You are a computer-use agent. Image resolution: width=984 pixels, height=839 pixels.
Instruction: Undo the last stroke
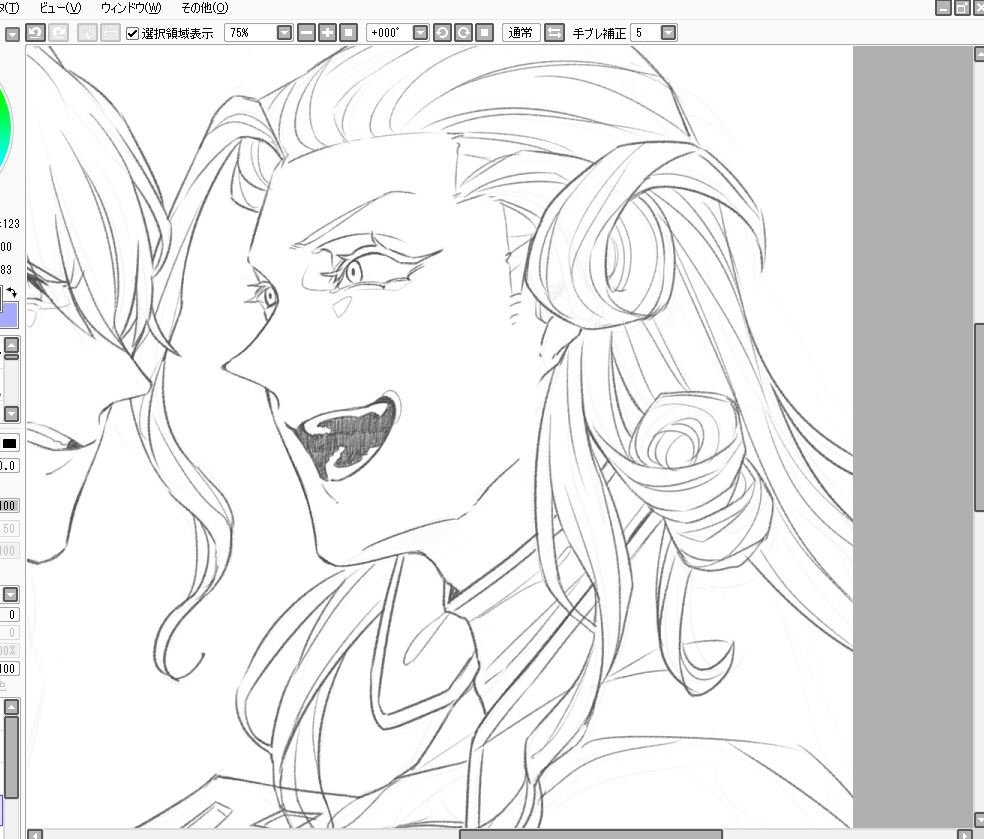click(35, 33)
